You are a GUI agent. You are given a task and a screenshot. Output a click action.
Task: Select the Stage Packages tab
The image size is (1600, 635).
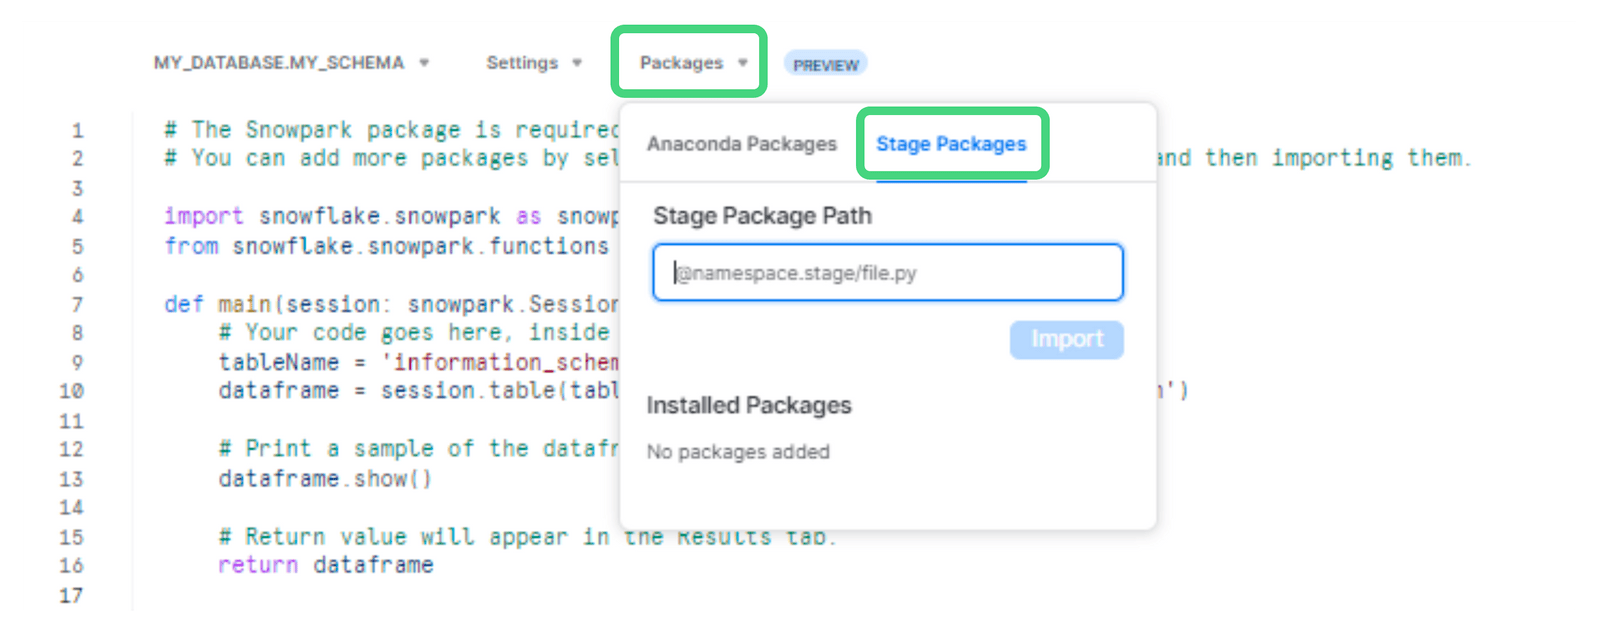coord(951,144)
